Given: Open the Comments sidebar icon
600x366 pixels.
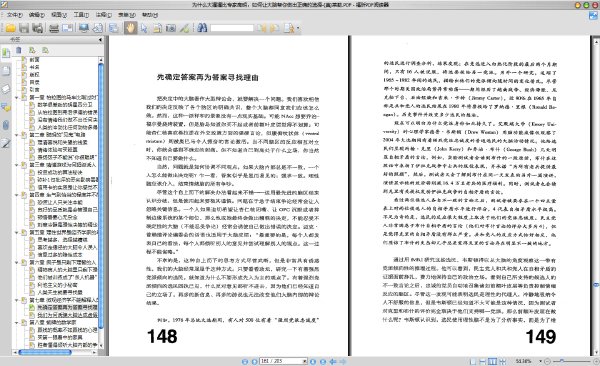Looking at the screenshot, I should tap(6, 107).
